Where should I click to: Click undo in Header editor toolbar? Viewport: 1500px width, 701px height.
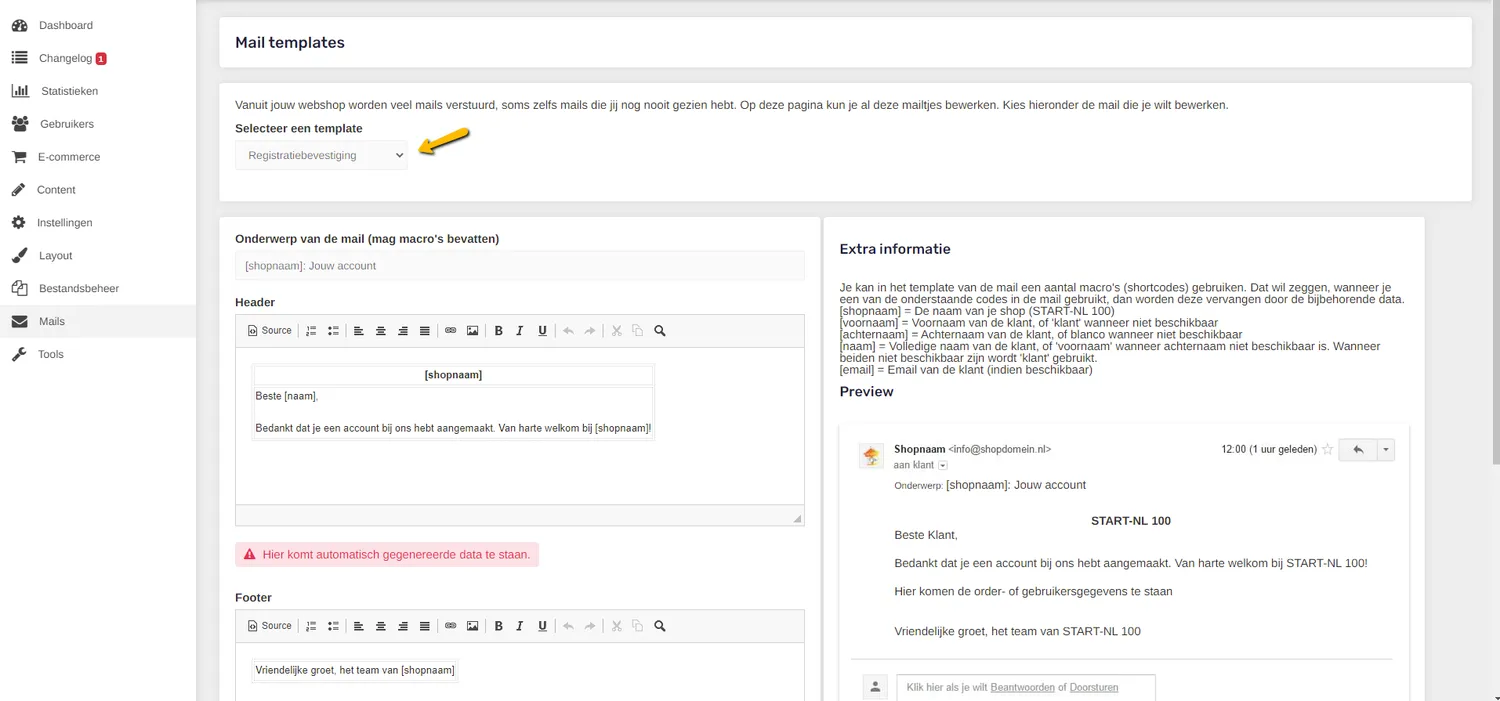pos(568,331)
